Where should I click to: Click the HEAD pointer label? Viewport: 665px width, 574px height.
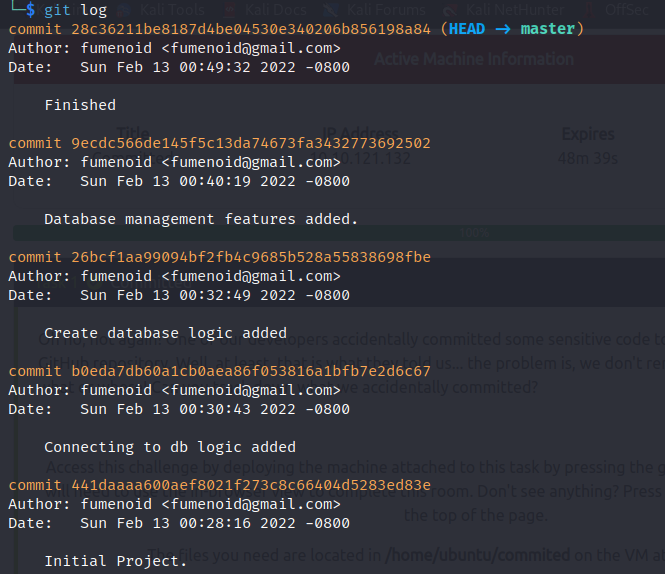coord(467,29)
